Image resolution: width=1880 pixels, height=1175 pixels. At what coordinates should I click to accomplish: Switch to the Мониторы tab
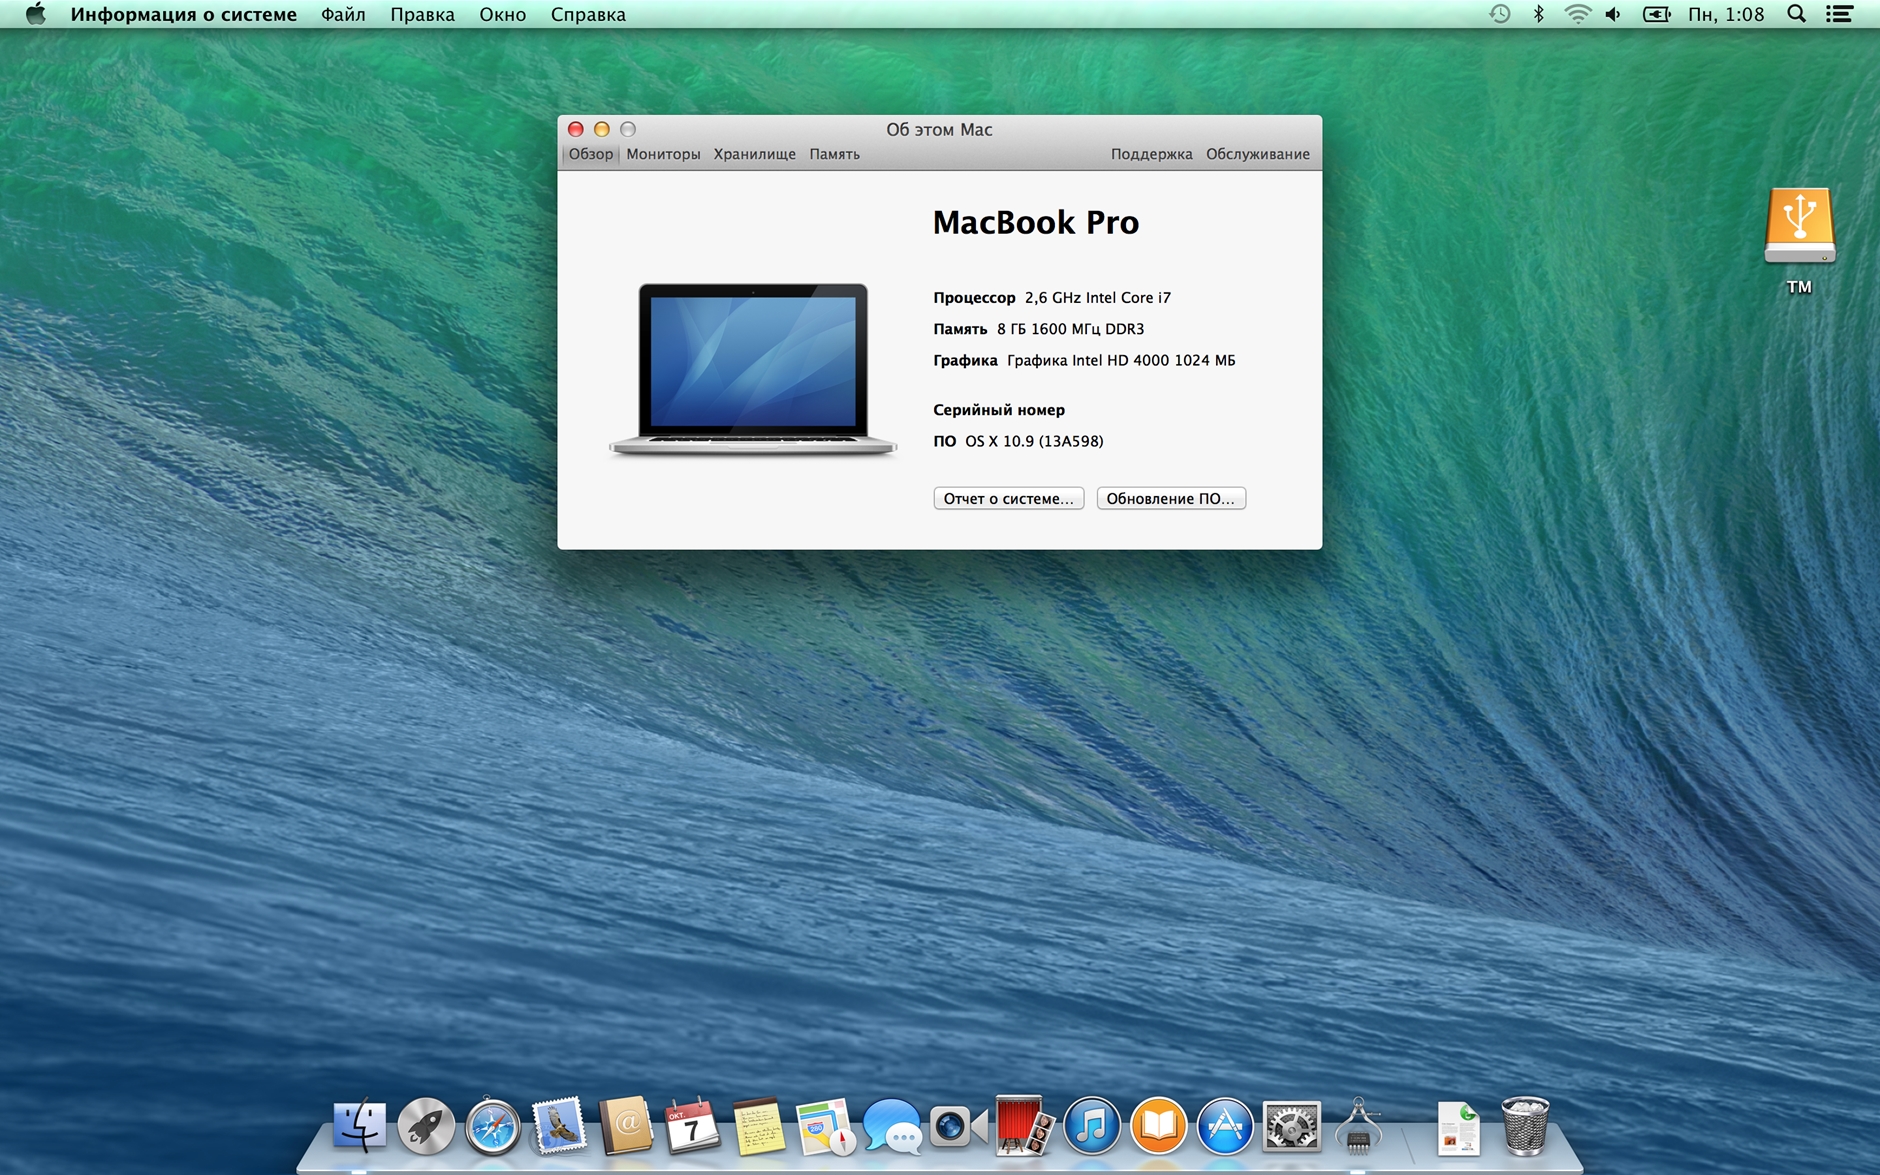663,154
